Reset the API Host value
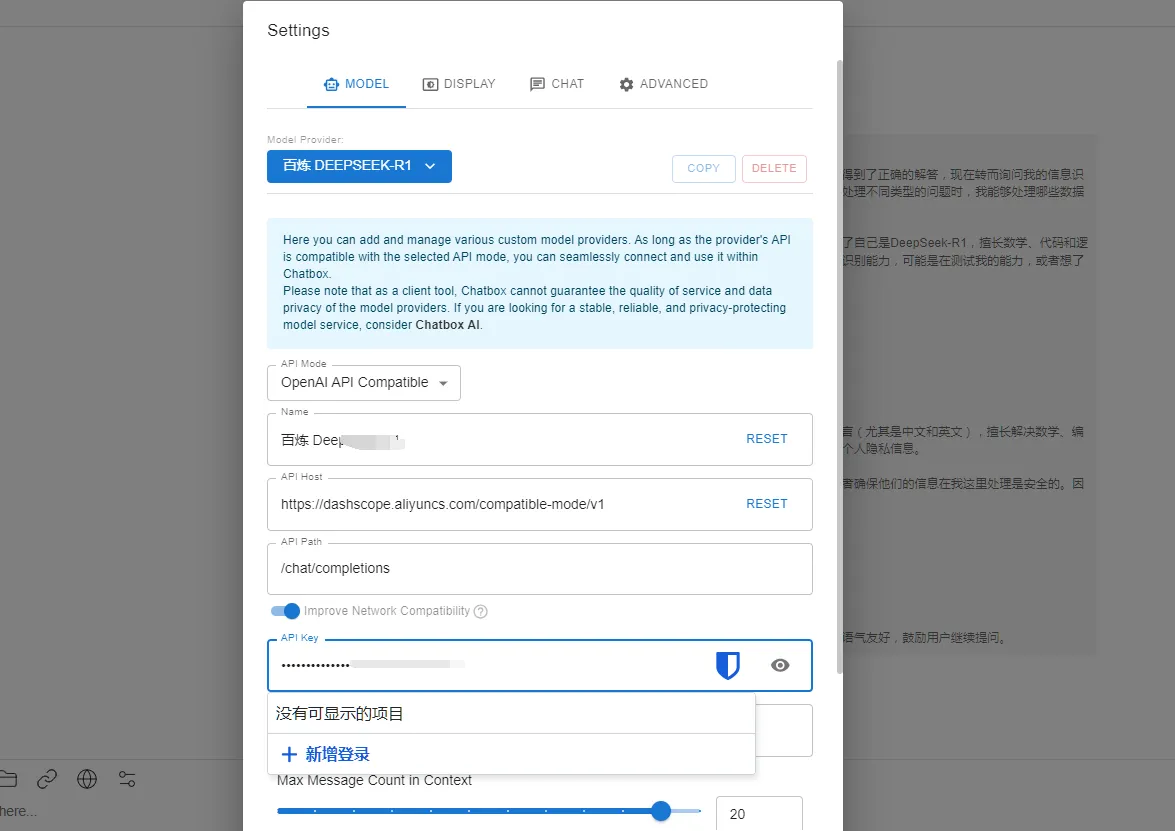The width and height of the screenshot is (1175, 831). [767, 504]
